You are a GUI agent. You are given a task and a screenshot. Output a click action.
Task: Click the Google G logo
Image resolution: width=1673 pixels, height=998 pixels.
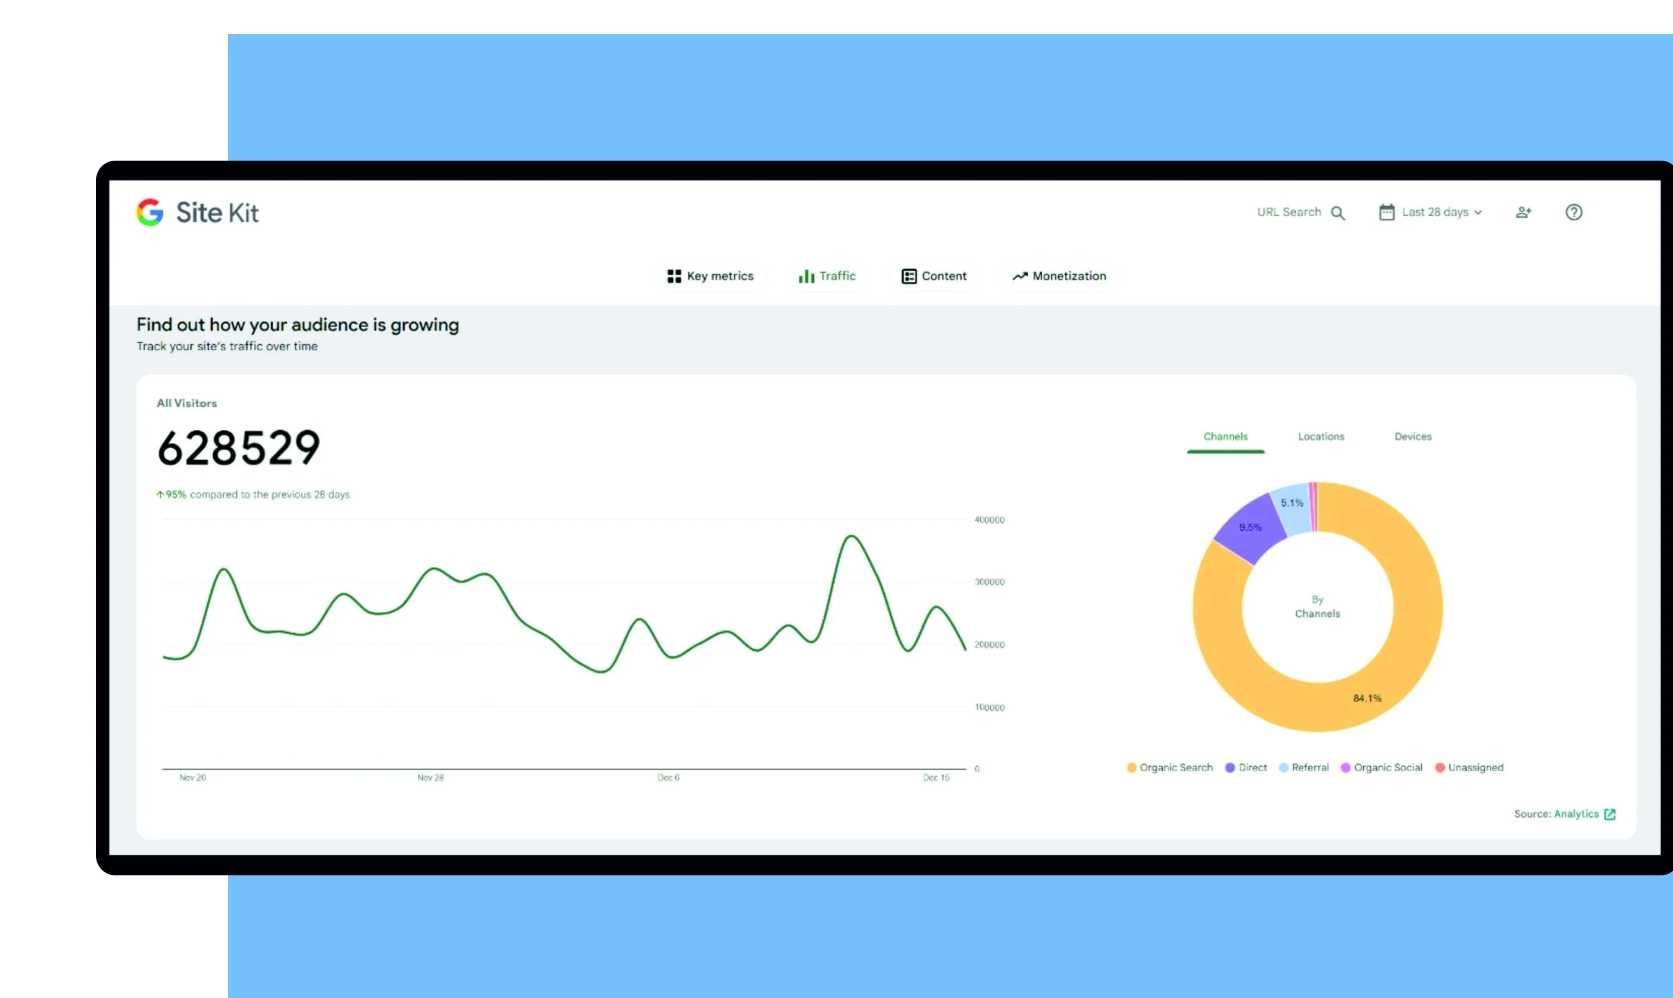tap(150, 212)
